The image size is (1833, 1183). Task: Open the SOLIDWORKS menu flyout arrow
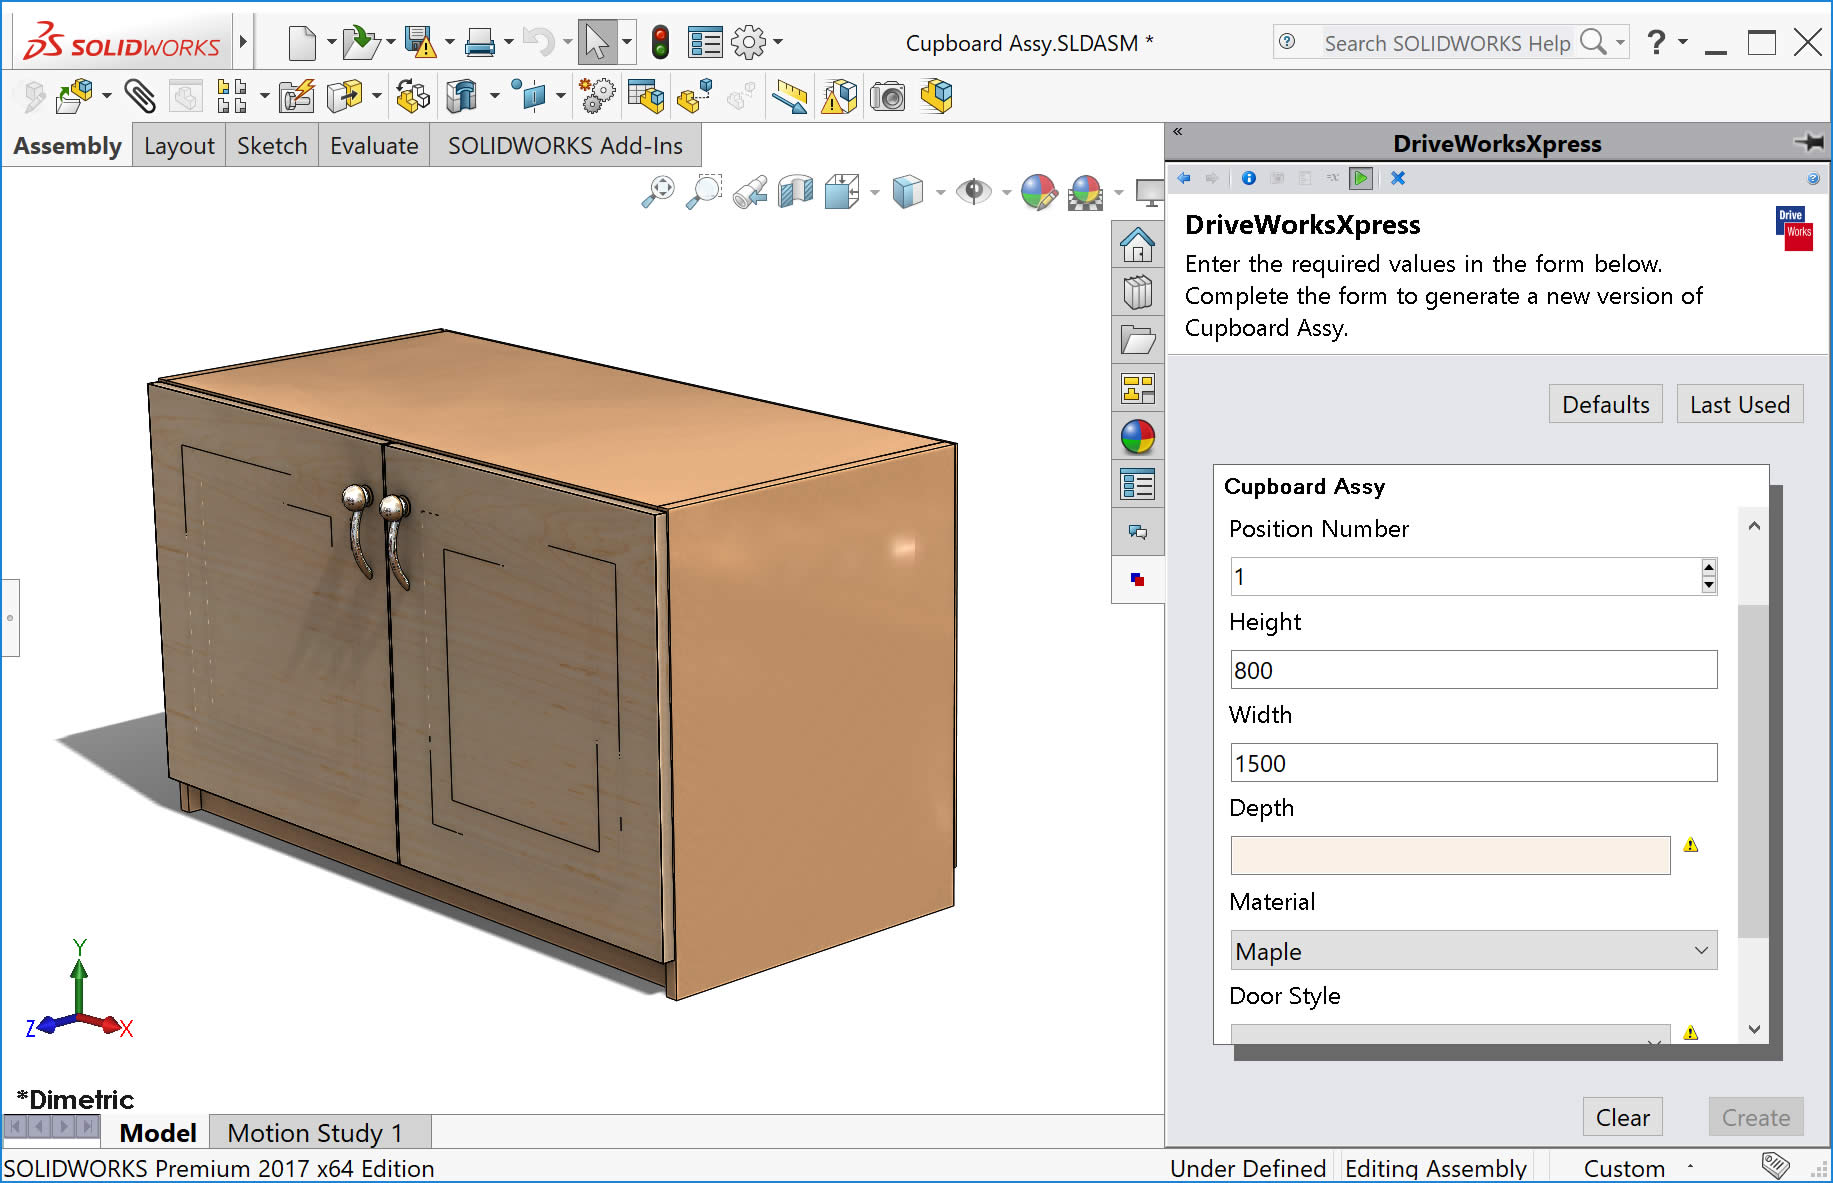pyautogui.click(x=242, y=42)
